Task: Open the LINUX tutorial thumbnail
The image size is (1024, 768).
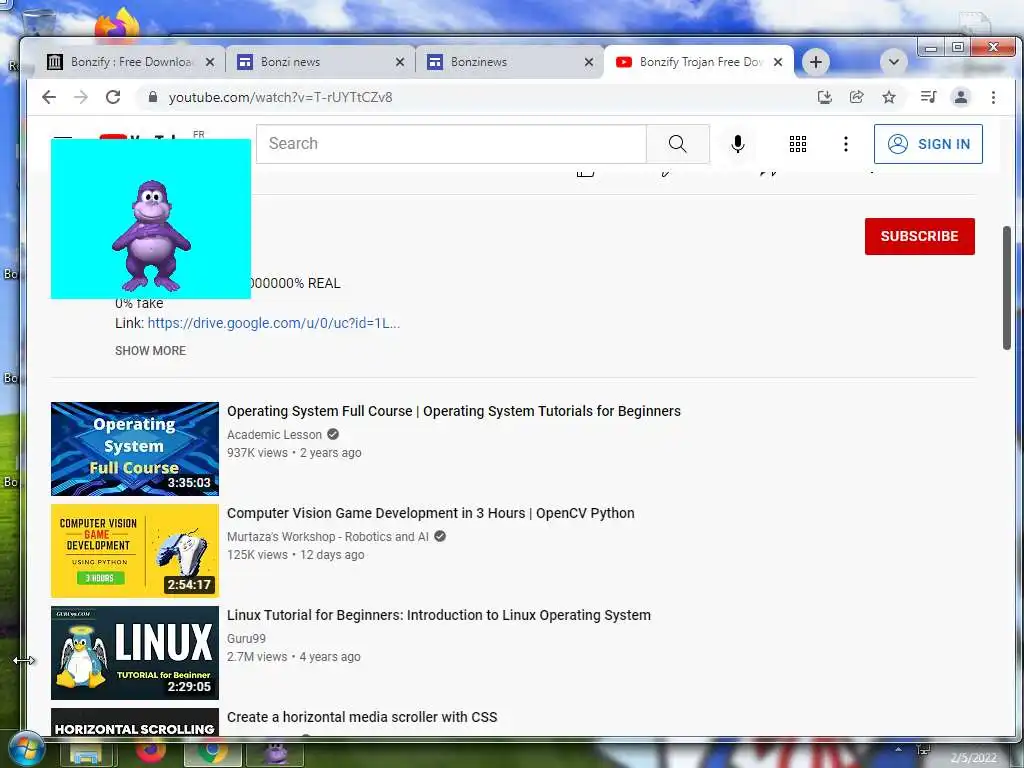Action: coord(135,652)
